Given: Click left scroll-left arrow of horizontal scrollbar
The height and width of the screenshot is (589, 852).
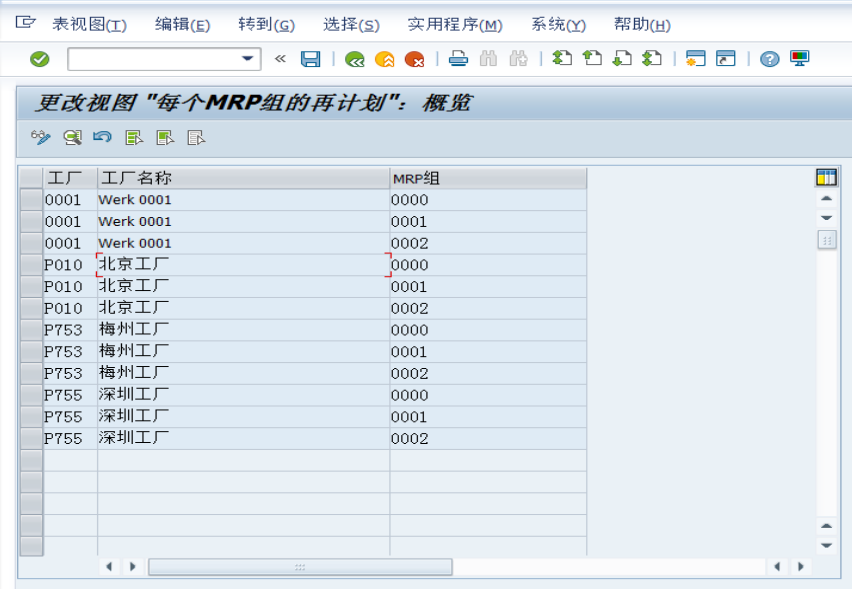Looking at the screenshot, I should [x=109, y=567].
